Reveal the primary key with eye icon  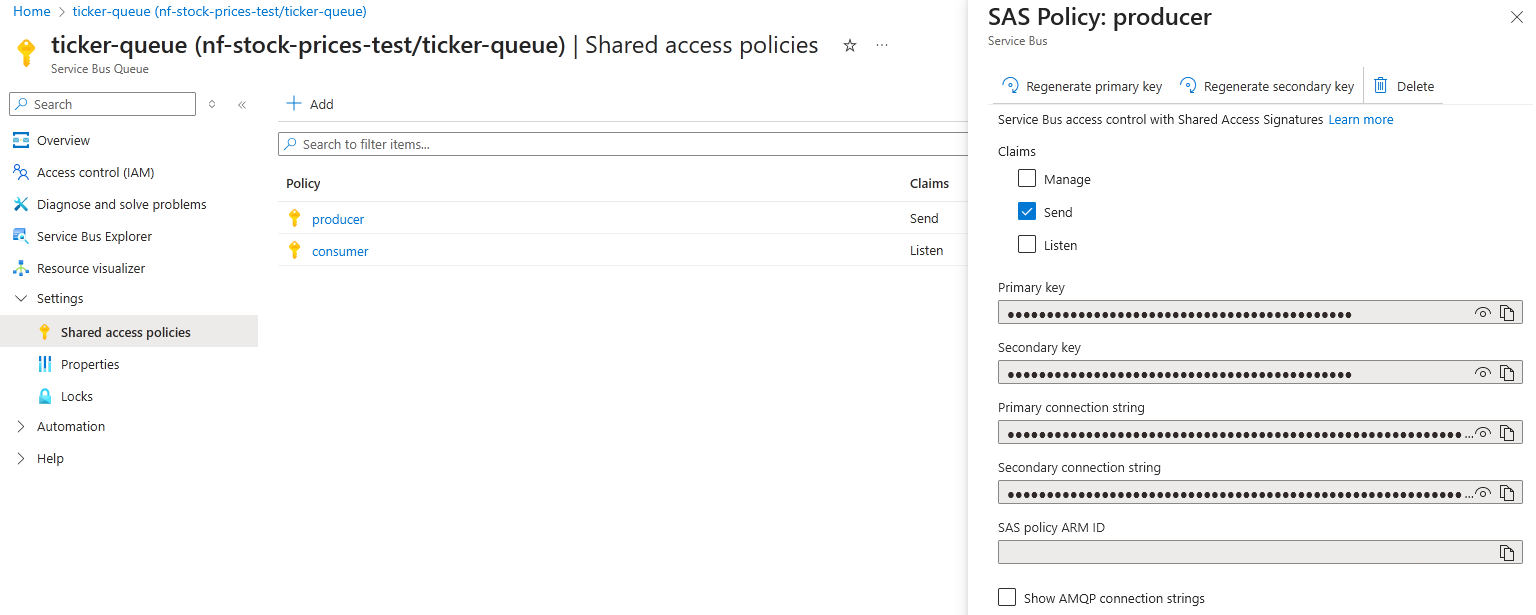1483,313
